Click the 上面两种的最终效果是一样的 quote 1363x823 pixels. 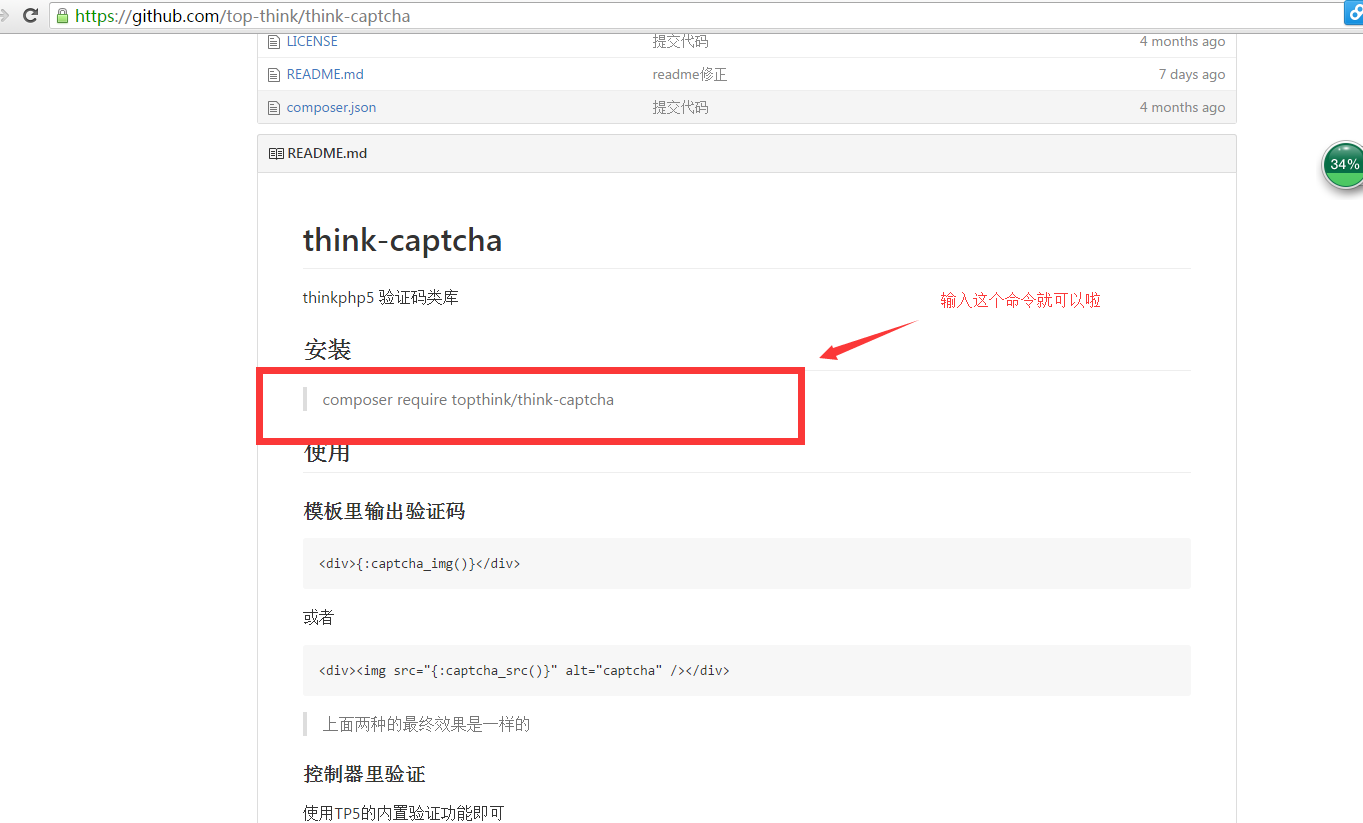point(426,724)
